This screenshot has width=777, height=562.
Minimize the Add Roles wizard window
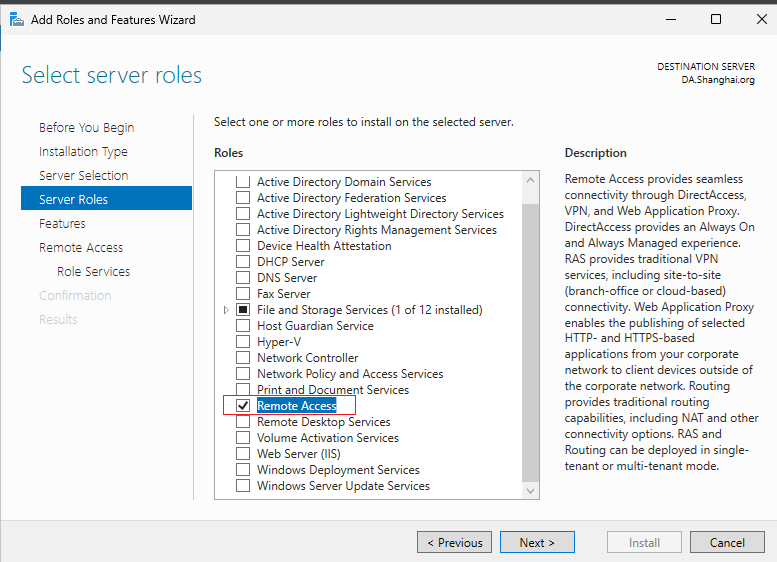tap(671, 19)
